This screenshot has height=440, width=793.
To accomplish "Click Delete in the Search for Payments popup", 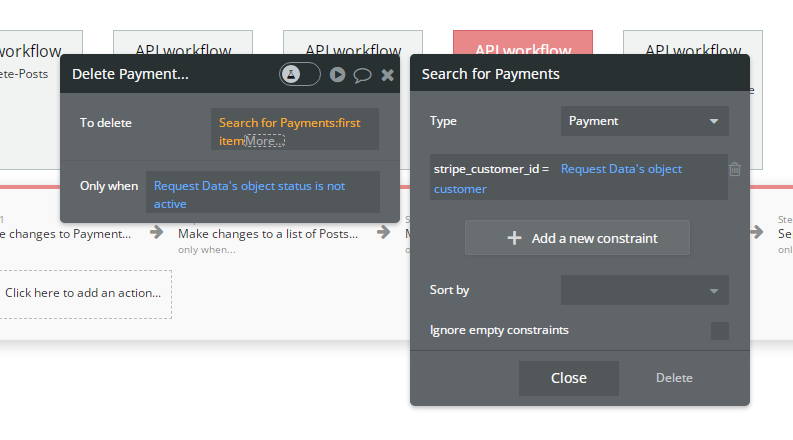I will [674, 378].
